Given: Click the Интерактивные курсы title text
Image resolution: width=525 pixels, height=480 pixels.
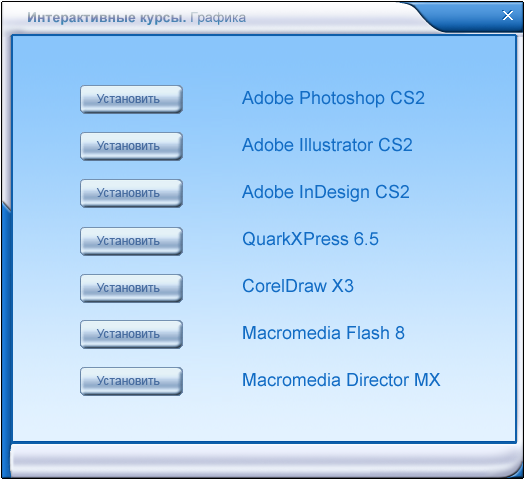Looking at the screenshot, I should pos(106,18).
